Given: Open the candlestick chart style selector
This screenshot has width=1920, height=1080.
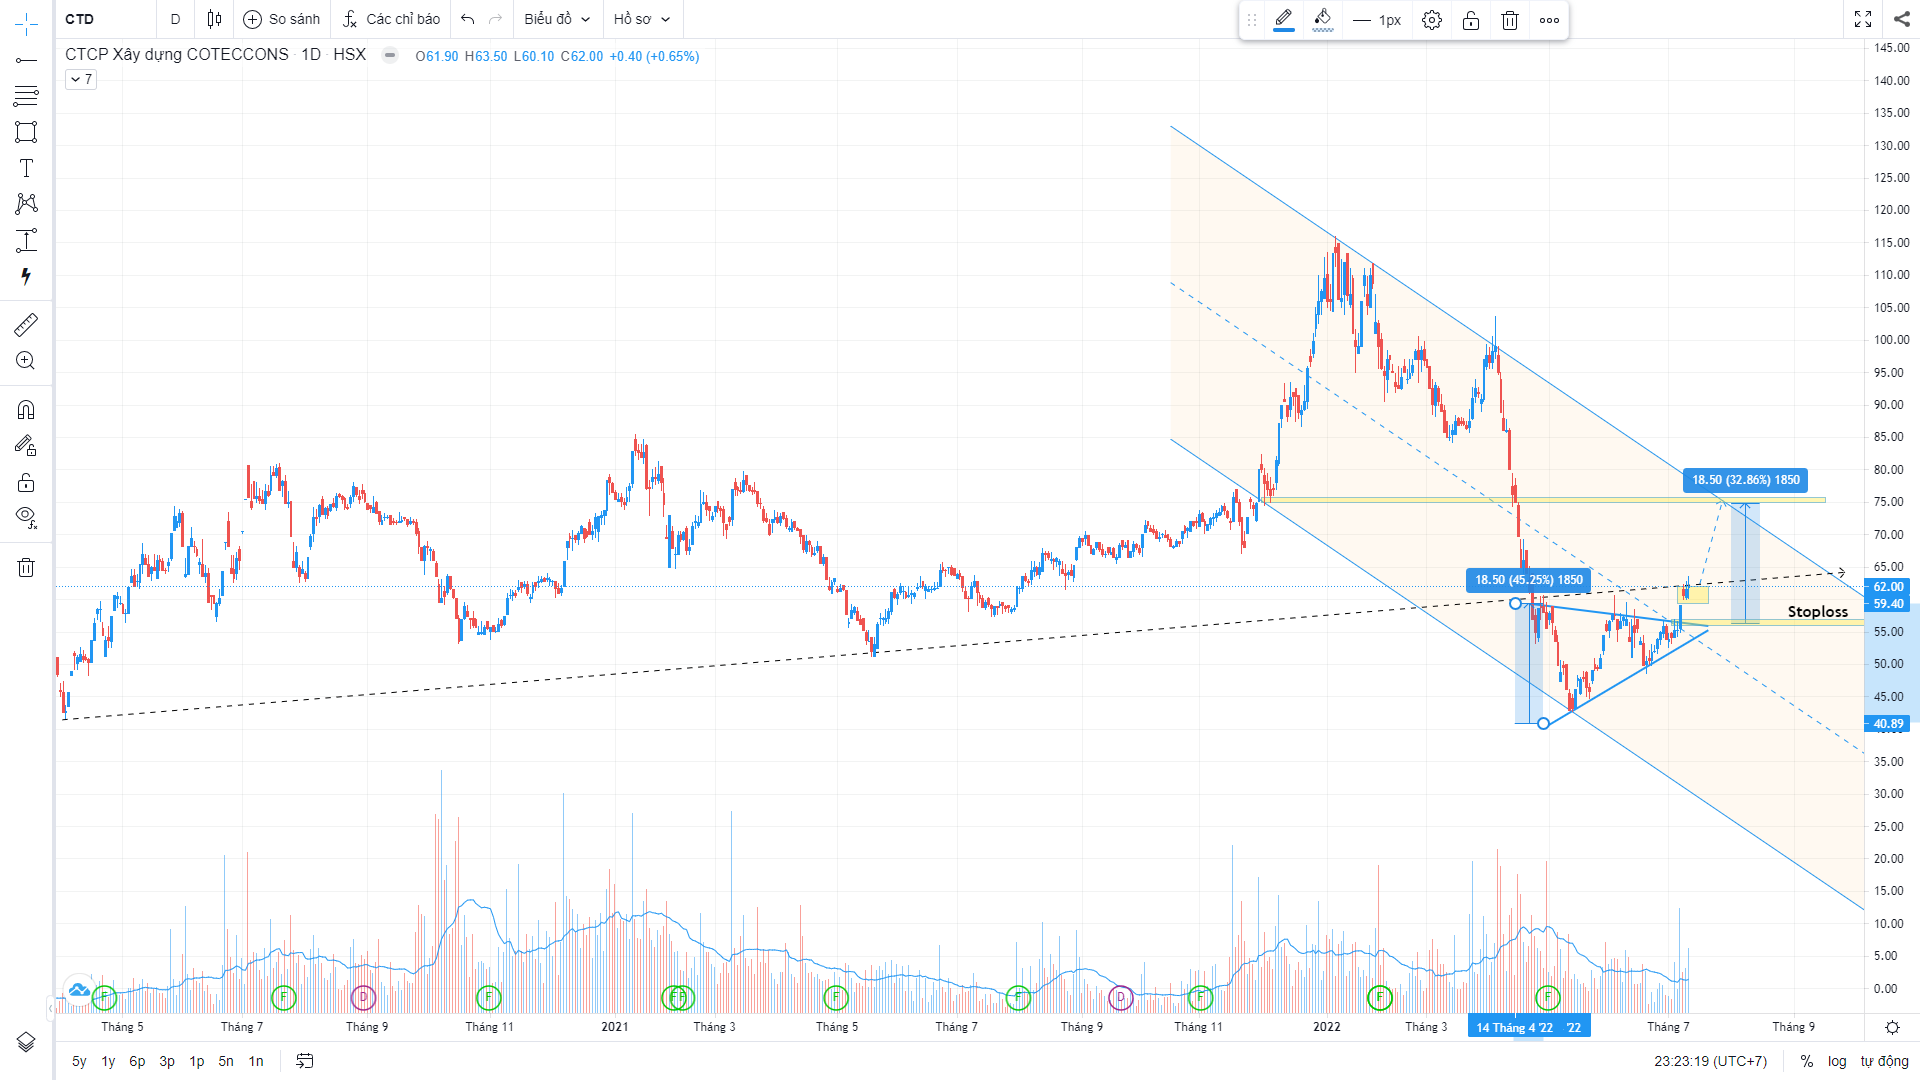Looking at the screenshot, I should [214, 19].
